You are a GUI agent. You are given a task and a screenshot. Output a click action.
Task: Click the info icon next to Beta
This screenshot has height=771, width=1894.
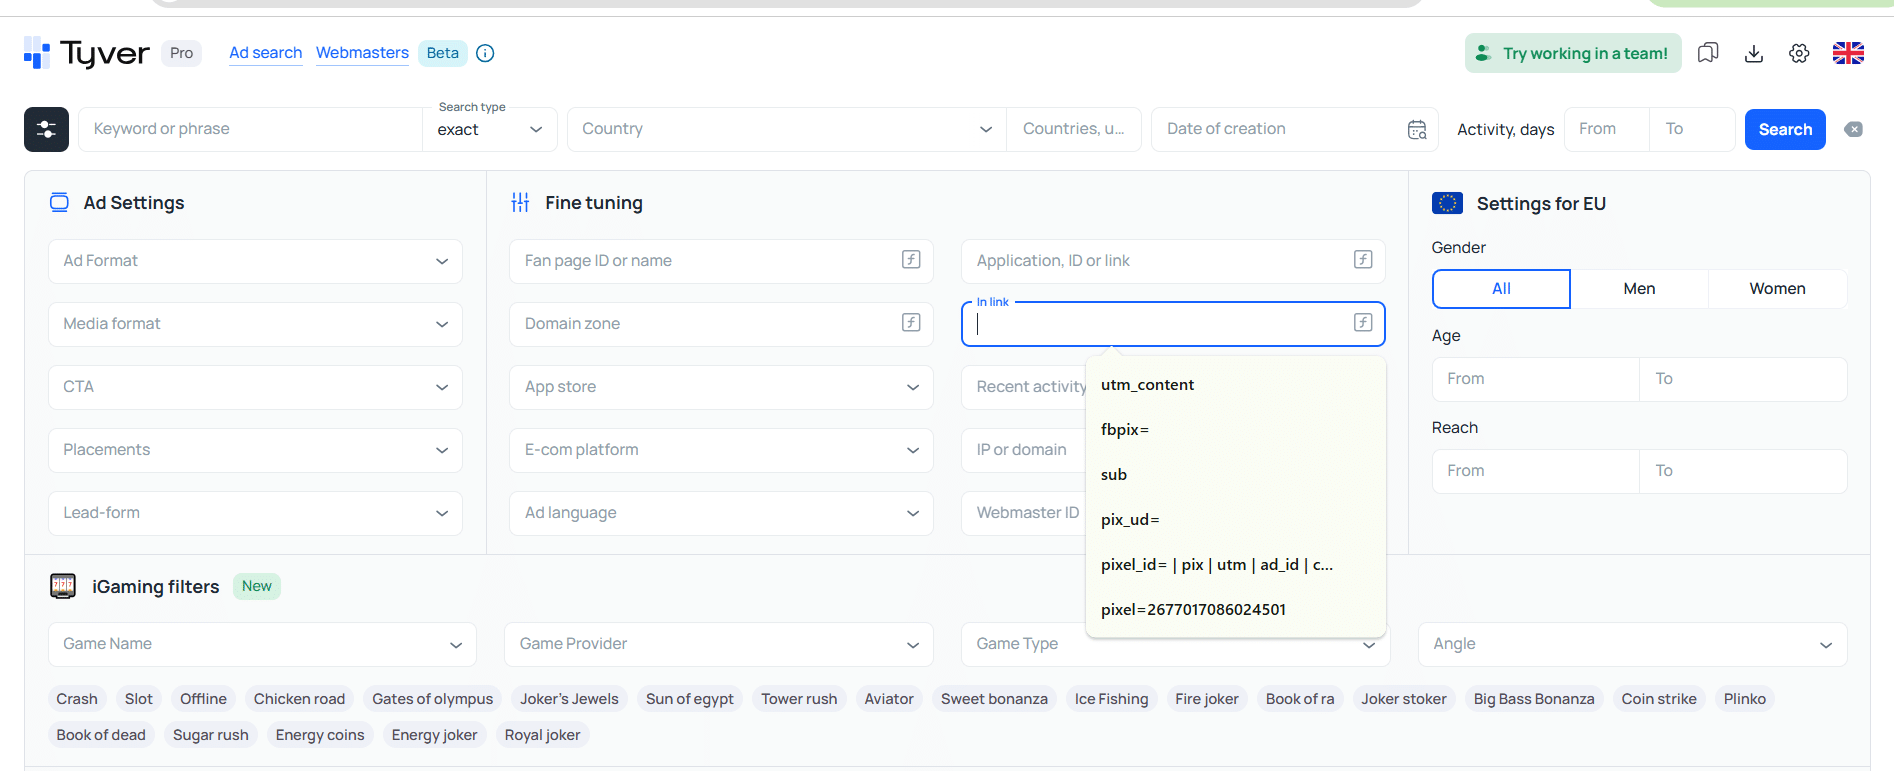click(485, 53)
